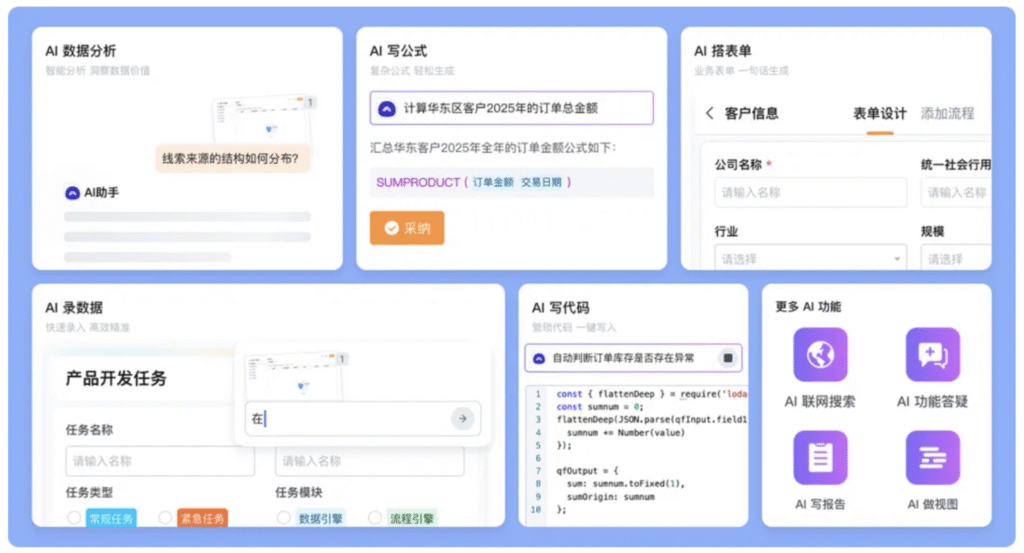The width and height of the screenshot is (1024, 553).
Task: Select the 常规任务 radio button
Action: (74, 518)
